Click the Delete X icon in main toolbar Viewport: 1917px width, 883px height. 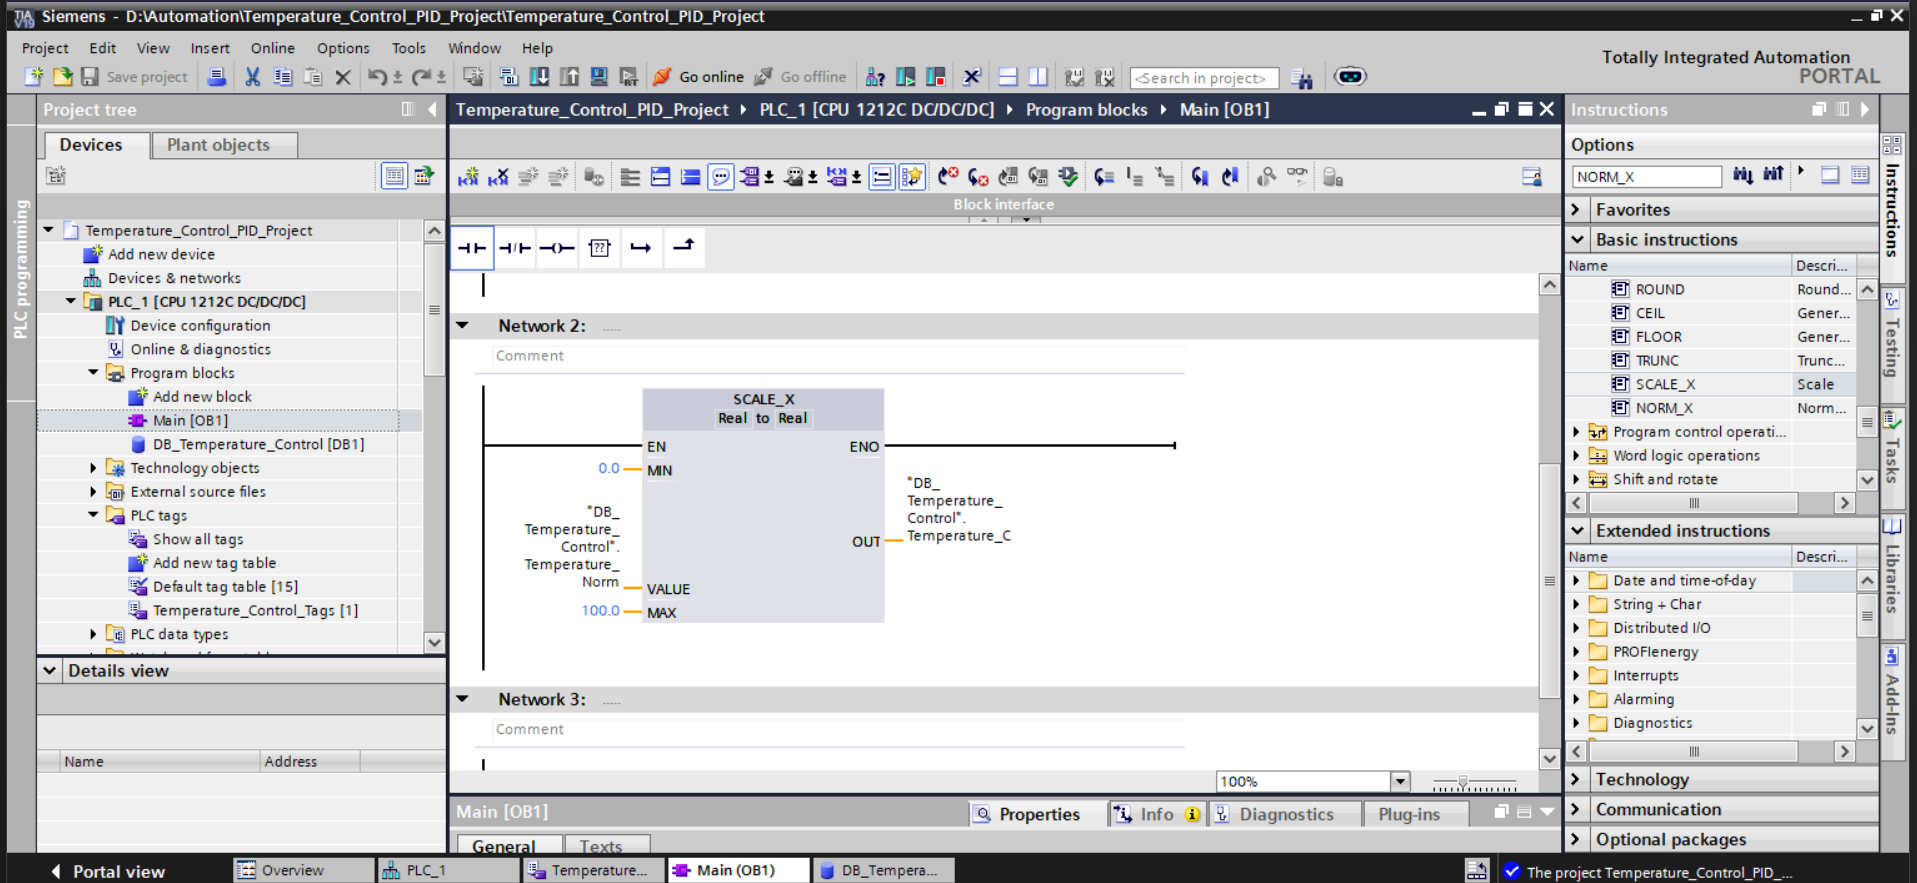tap(343, 77)
